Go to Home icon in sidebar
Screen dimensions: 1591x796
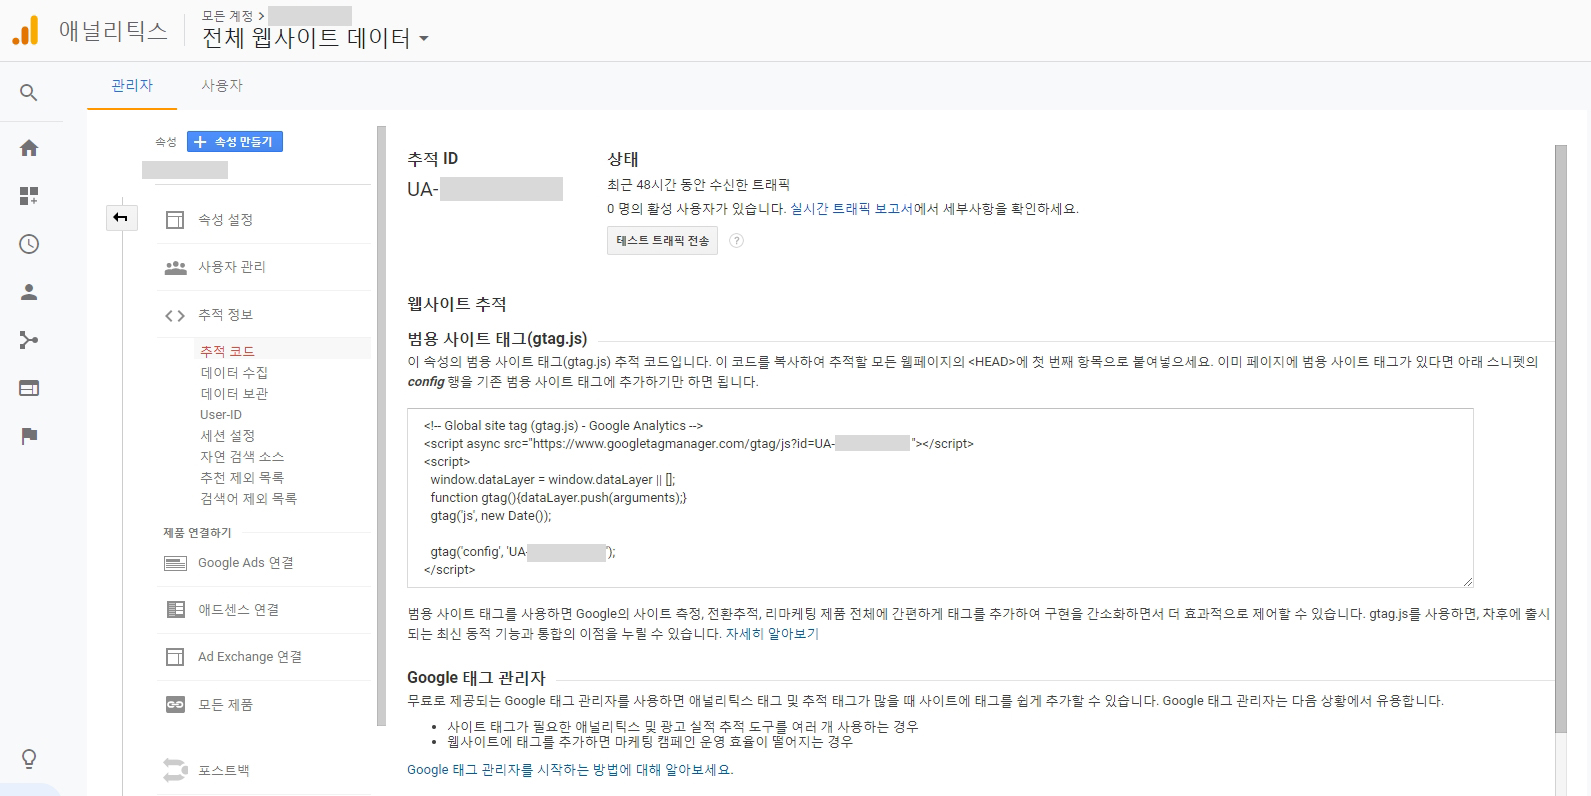pyautogui.click(x=29, y=148)
